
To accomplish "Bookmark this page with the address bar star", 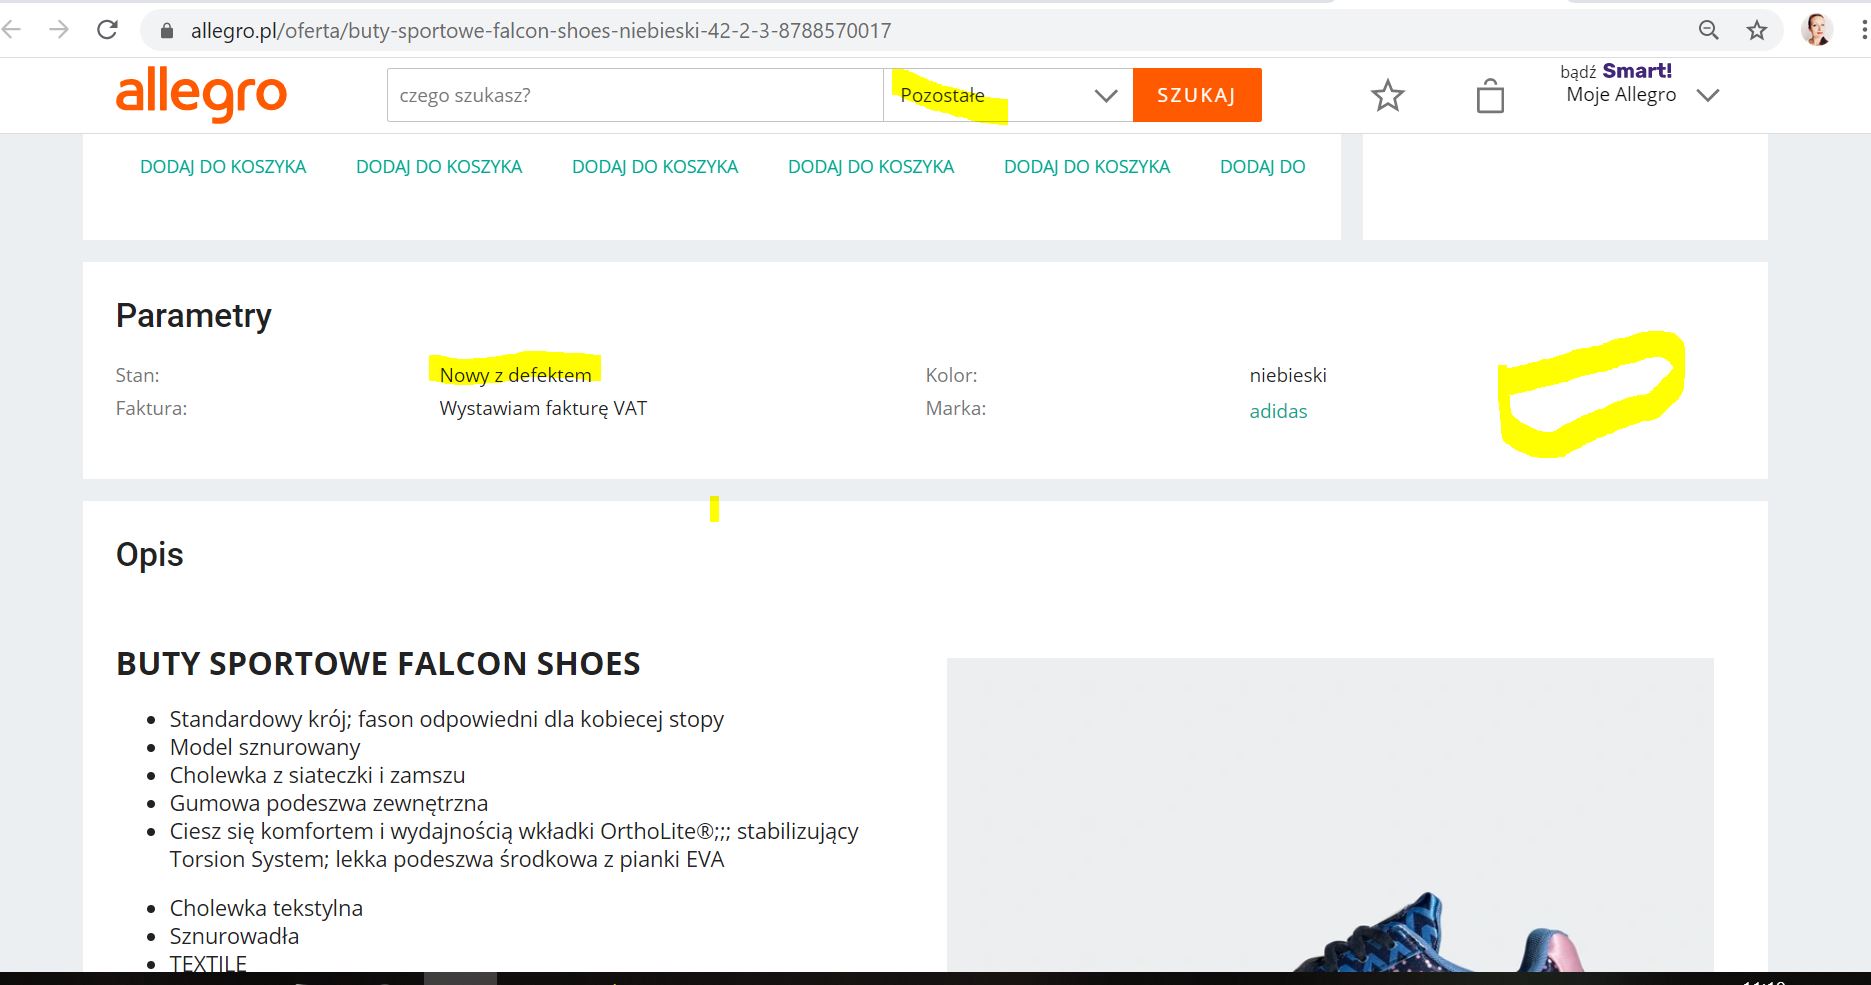I will coord(1757,30).
